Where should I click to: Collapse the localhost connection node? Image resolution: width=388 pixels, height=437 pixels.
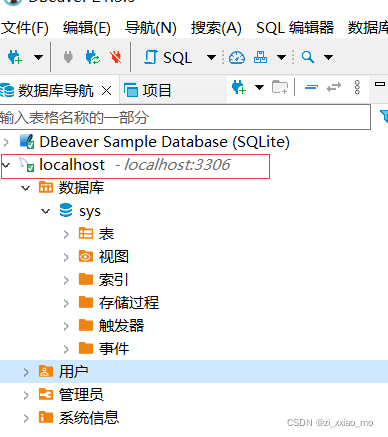[6, 165]
